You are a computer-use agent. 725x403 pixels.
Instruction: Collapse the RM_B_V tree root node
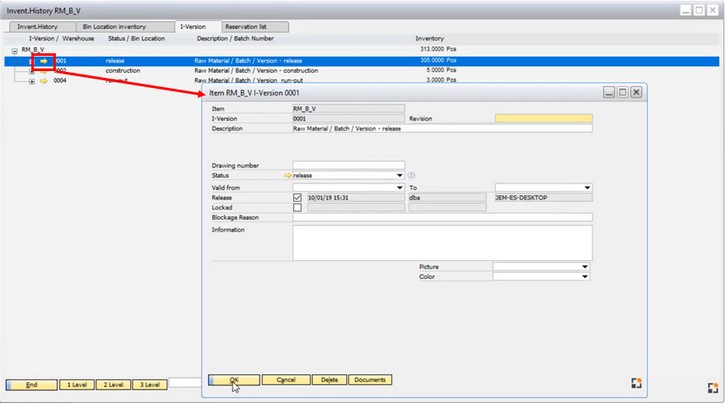16,49
